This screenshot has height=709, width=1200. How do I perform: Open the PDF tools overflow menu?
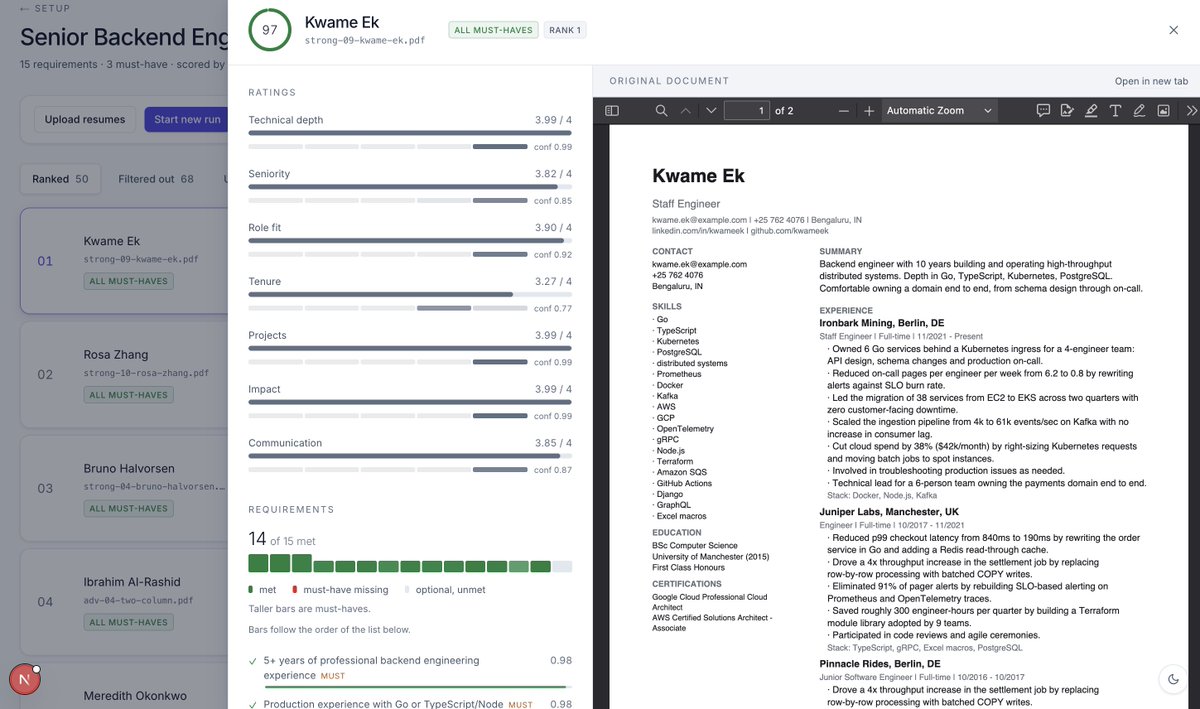click(1191, 111)
